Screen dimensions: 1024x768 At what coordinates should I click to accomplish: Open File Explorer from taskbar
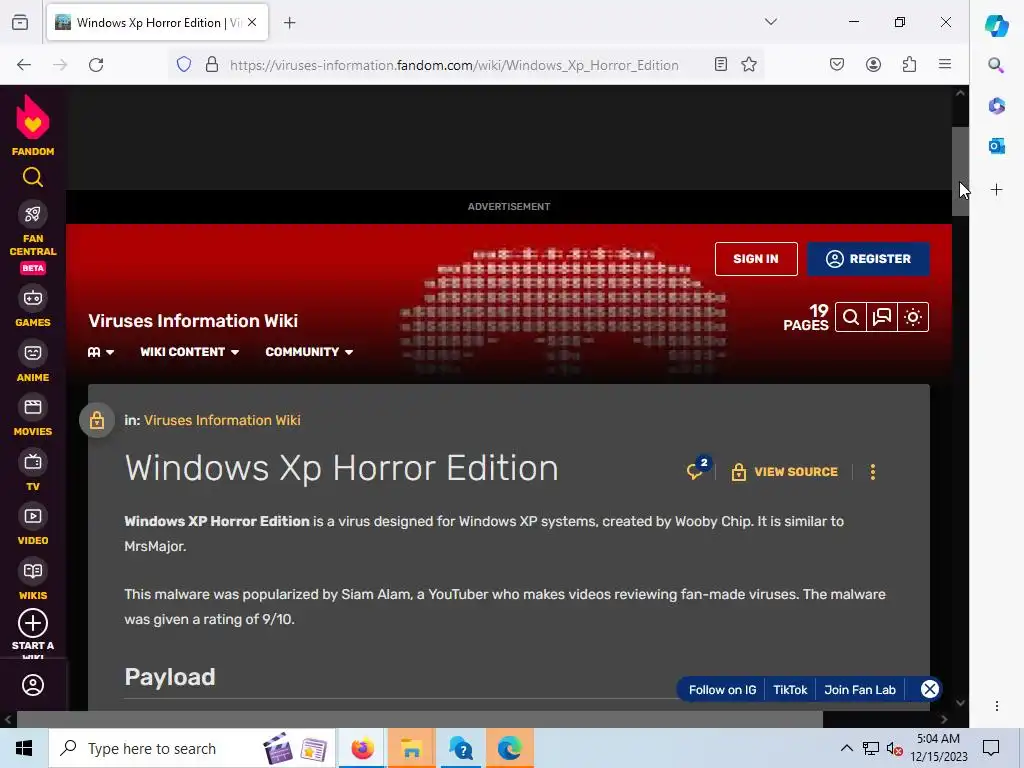click(x=411, y=748)
